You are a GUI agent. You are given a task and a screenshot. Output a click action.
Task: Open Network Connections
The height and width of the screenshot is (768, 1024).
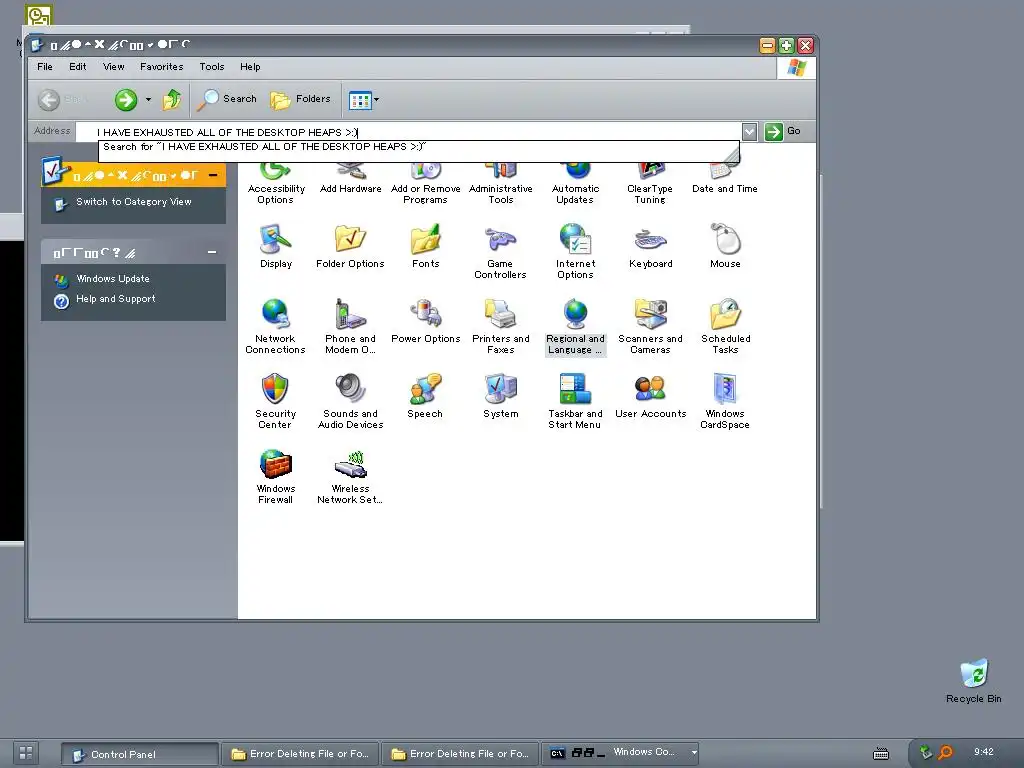(x=276, y=327)
